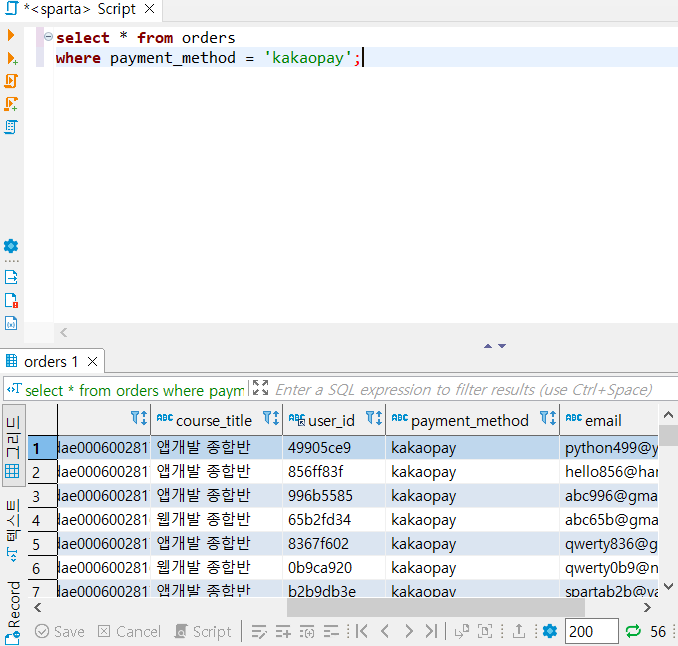Viewport: 678px width, 646px height.
Task: Export data with the upload arrow icon
Action: point(518,632)
